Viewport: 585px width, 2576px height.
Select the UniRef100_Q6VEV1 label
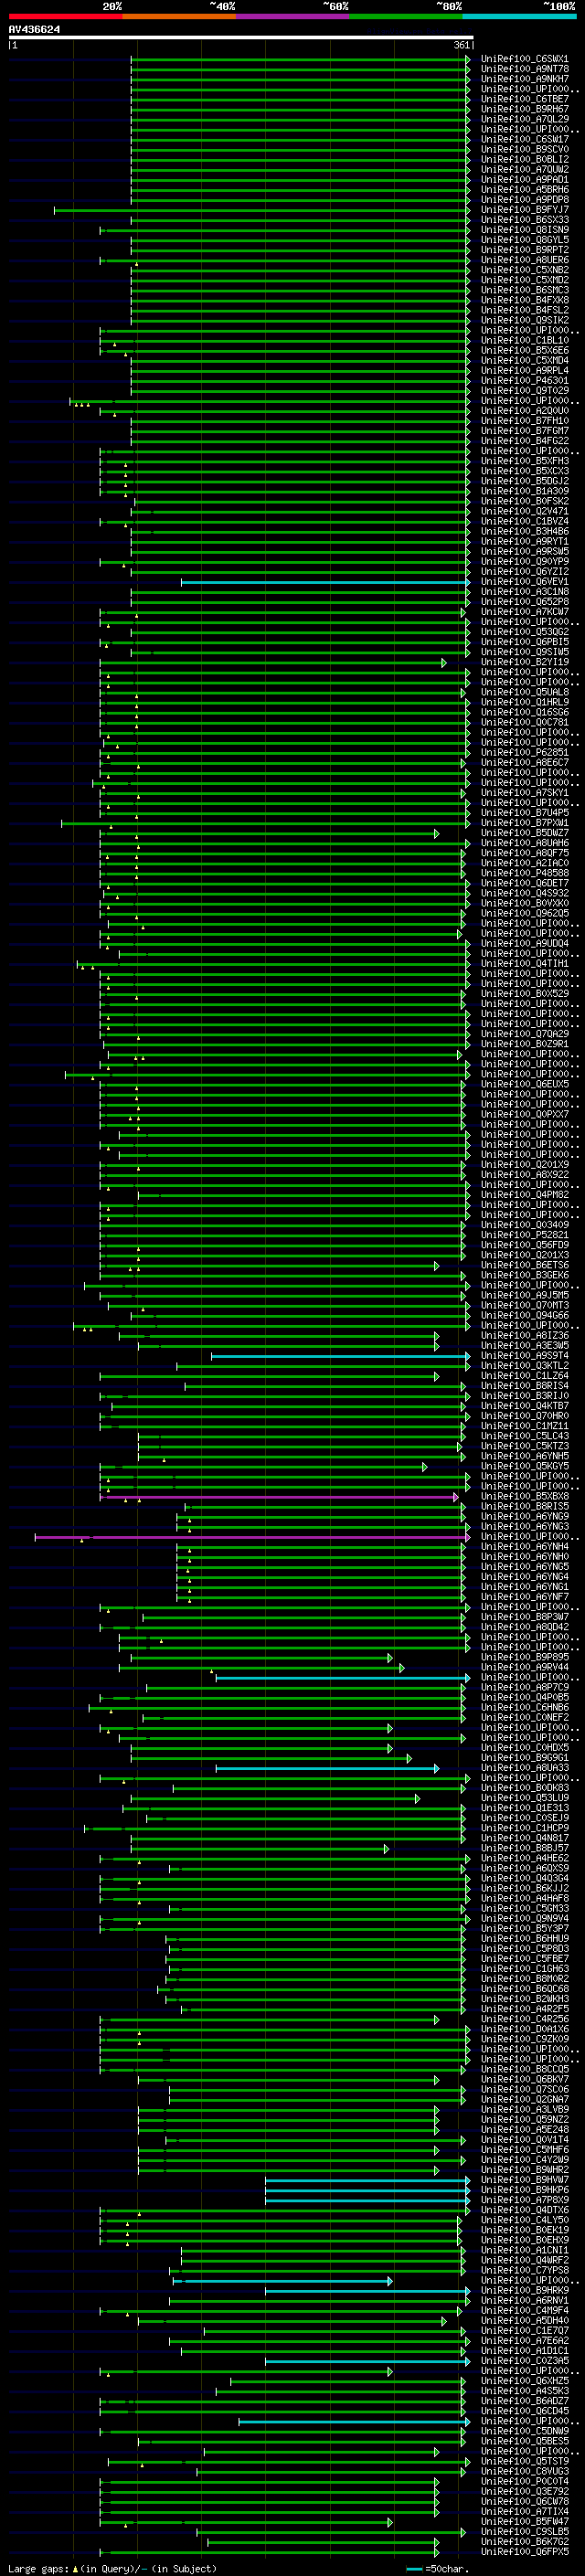(525, 582)
